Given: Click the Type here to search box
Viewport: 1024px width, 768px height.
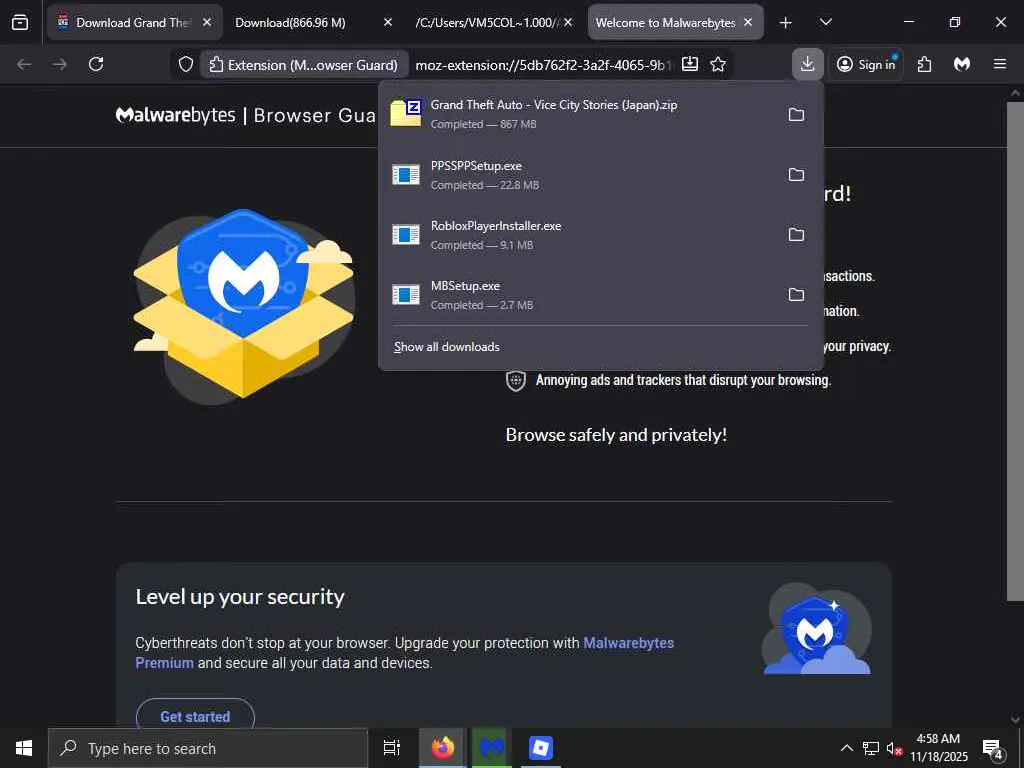Looking at the screenshot, I should click(x=208, y=748).
